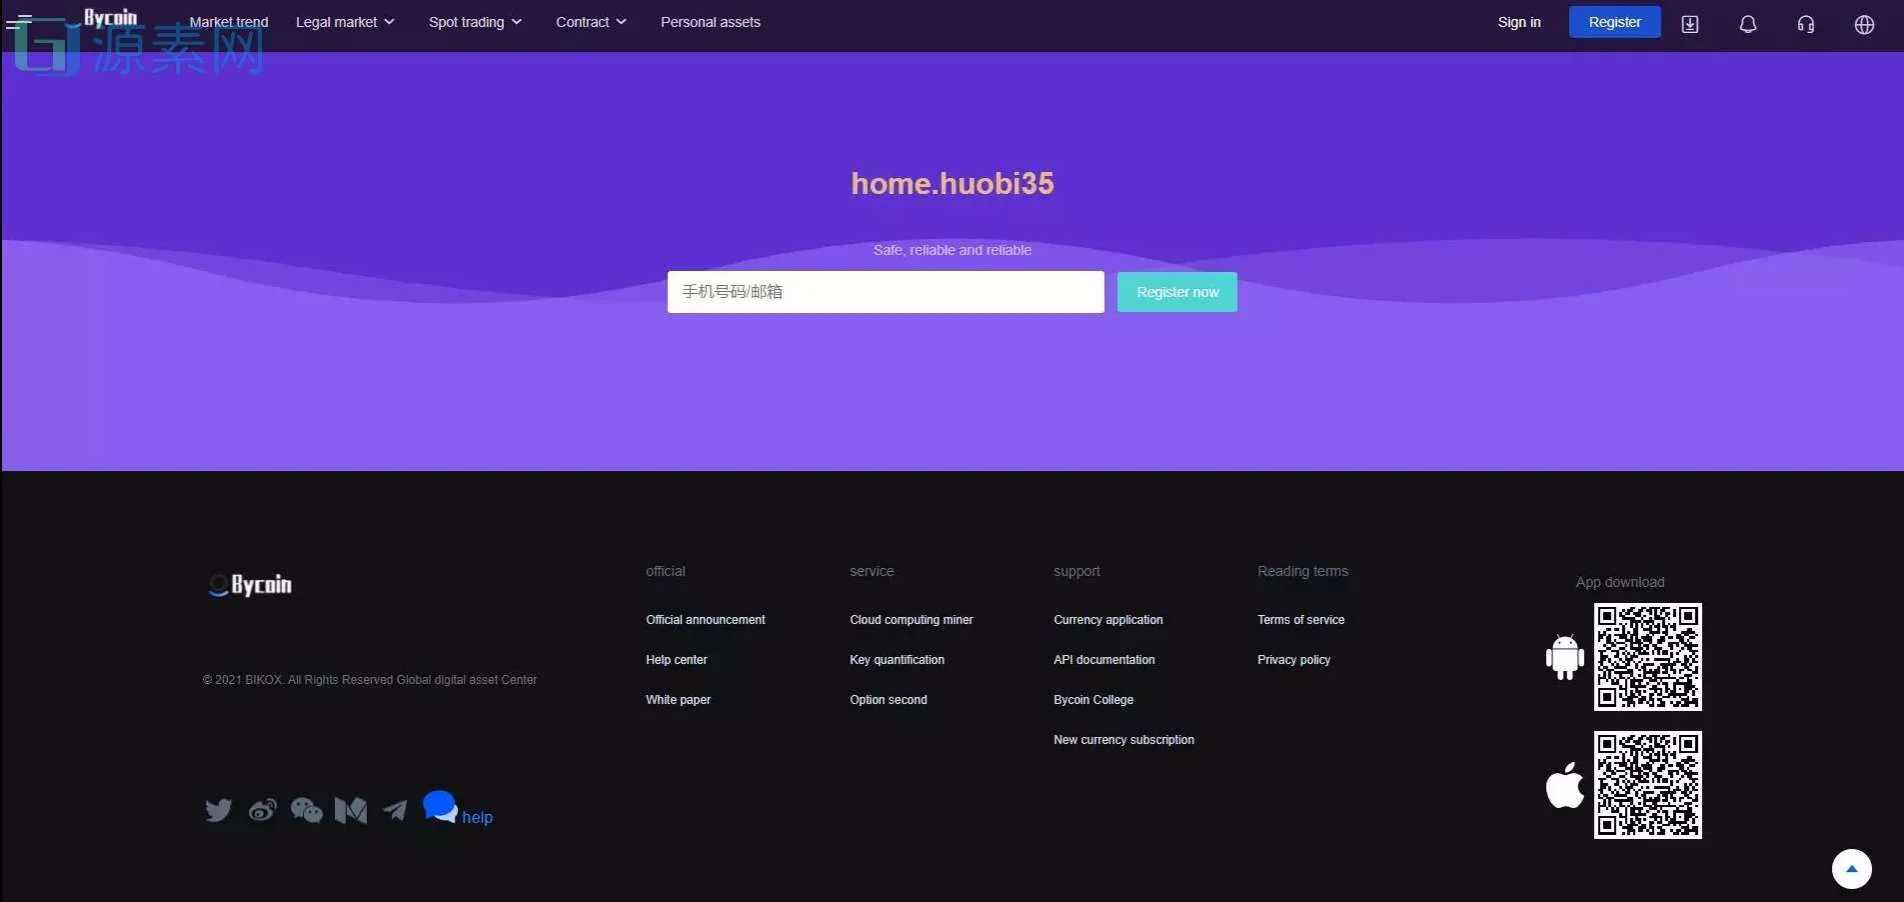Open the Terms of service link
1904x902 pixels.
(1300, 620)
